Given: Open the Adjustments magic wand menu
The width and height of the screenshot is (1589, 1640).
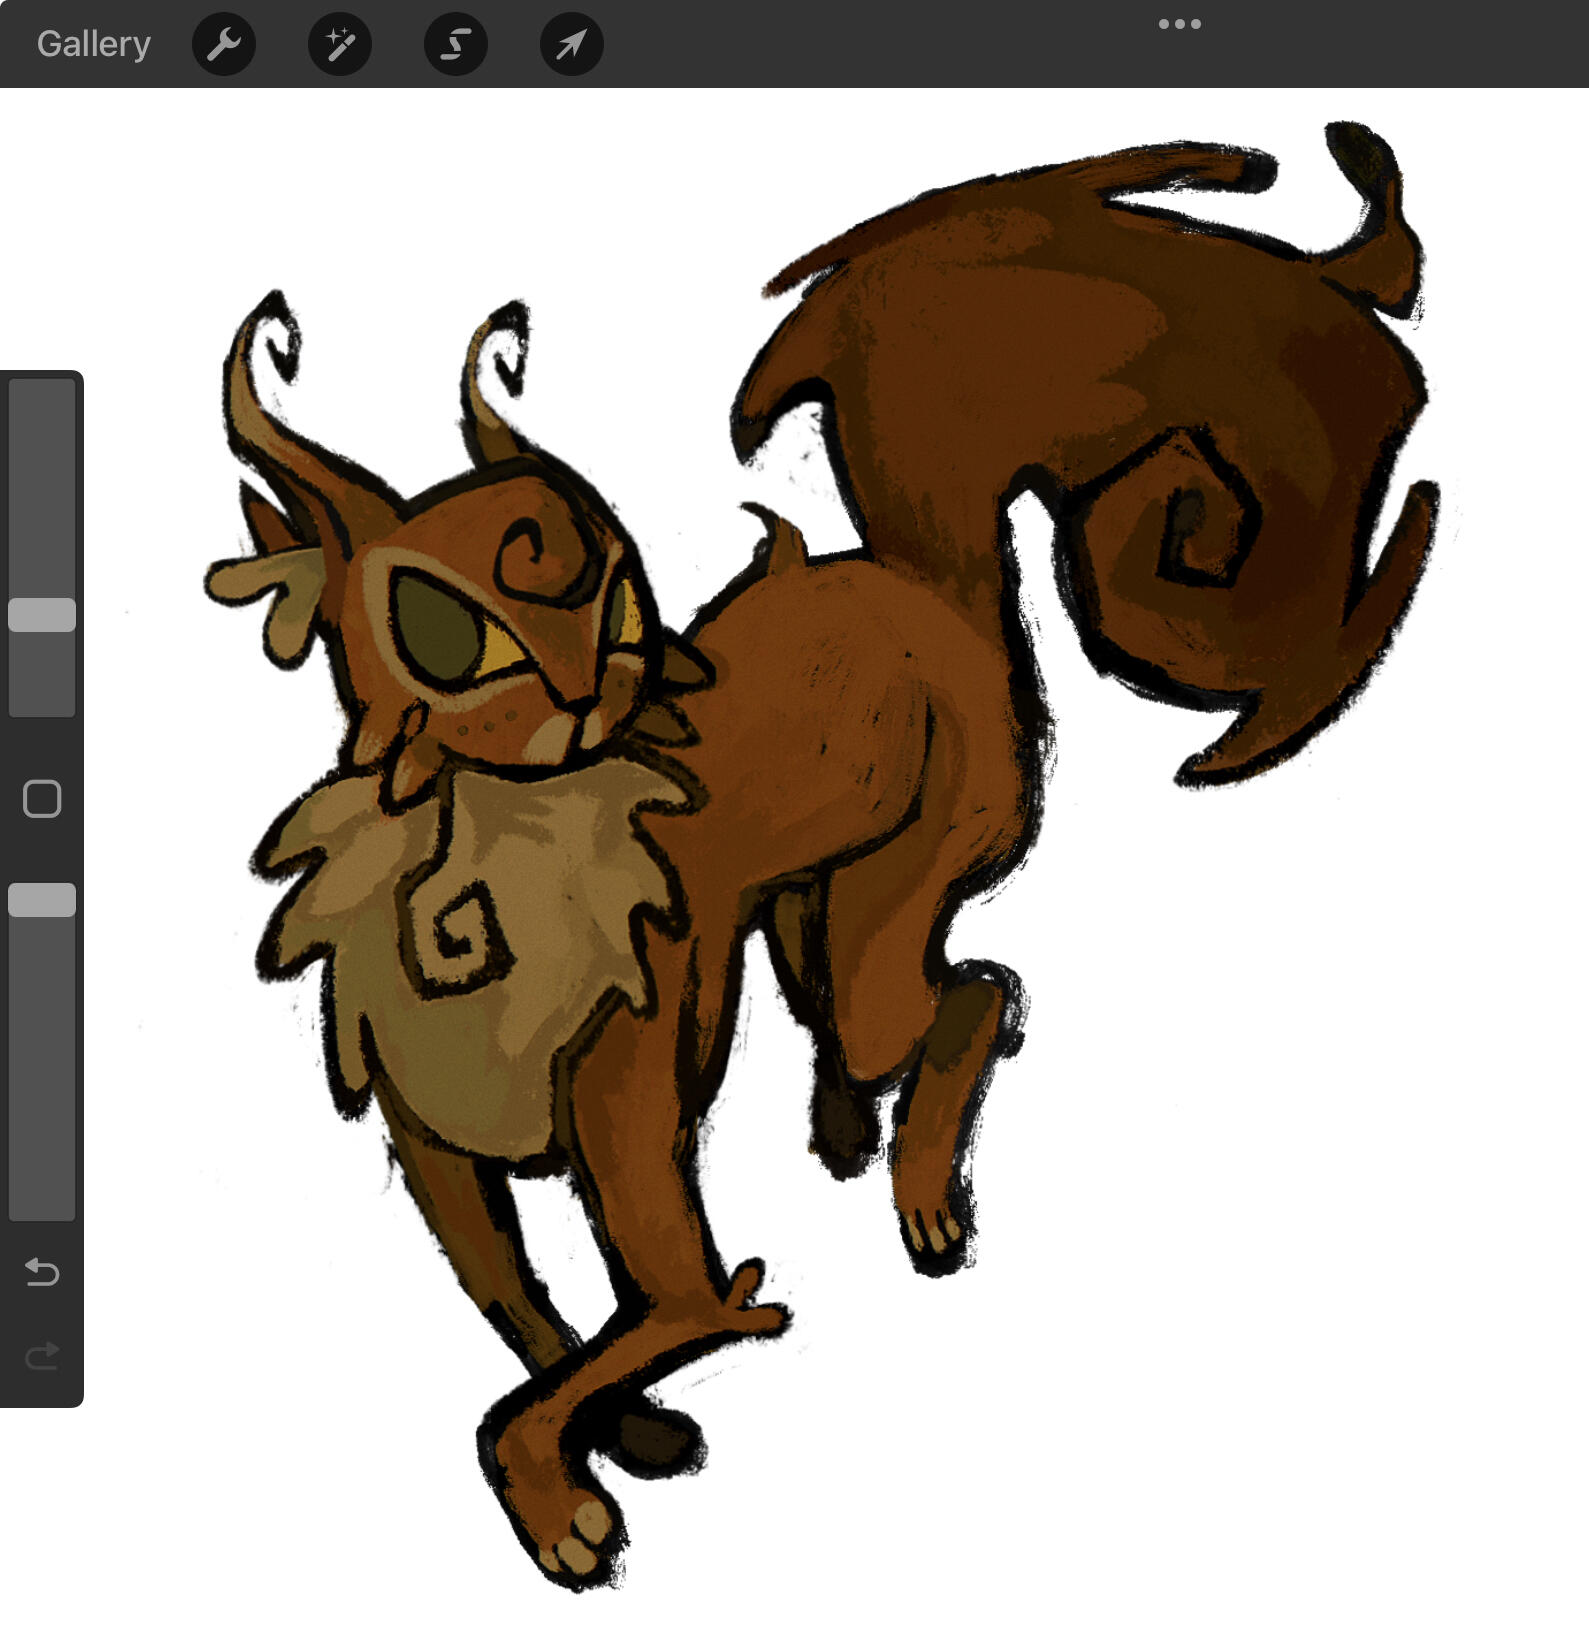Looking at the screenshot, I should pos(340,44).
